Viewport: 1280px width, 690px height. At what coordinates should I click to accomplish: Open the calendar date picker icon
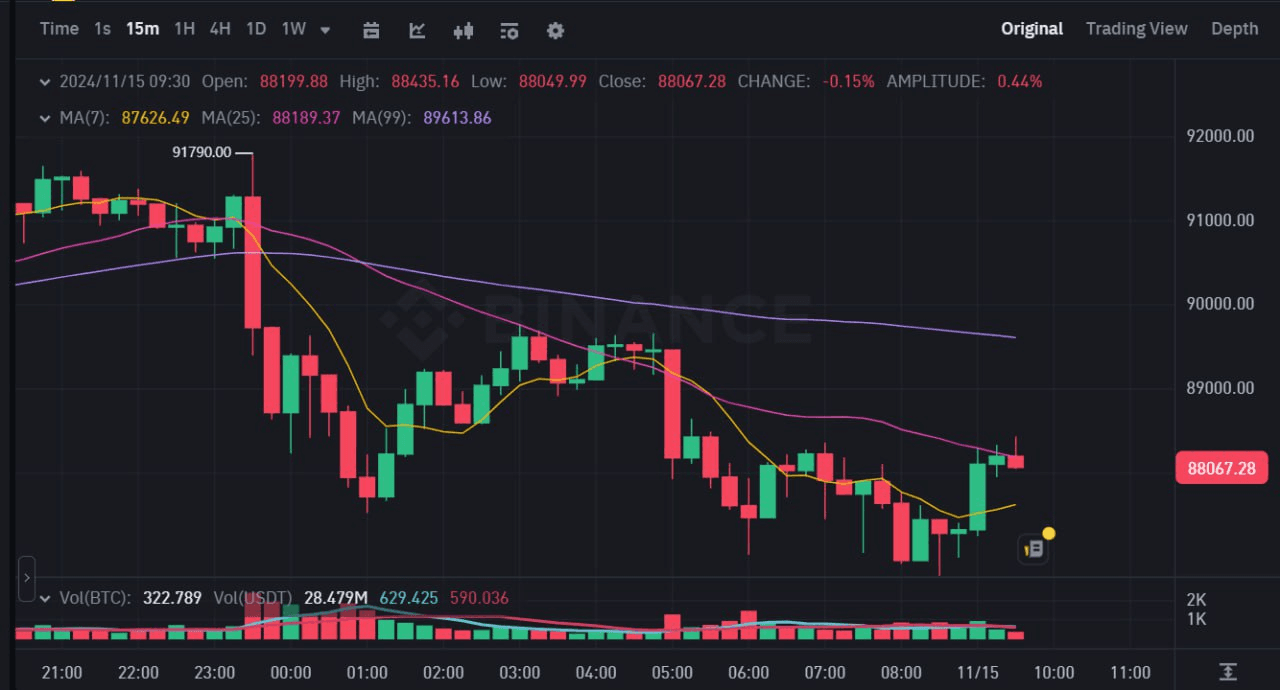pyautogui.click(x=371, y=30)
